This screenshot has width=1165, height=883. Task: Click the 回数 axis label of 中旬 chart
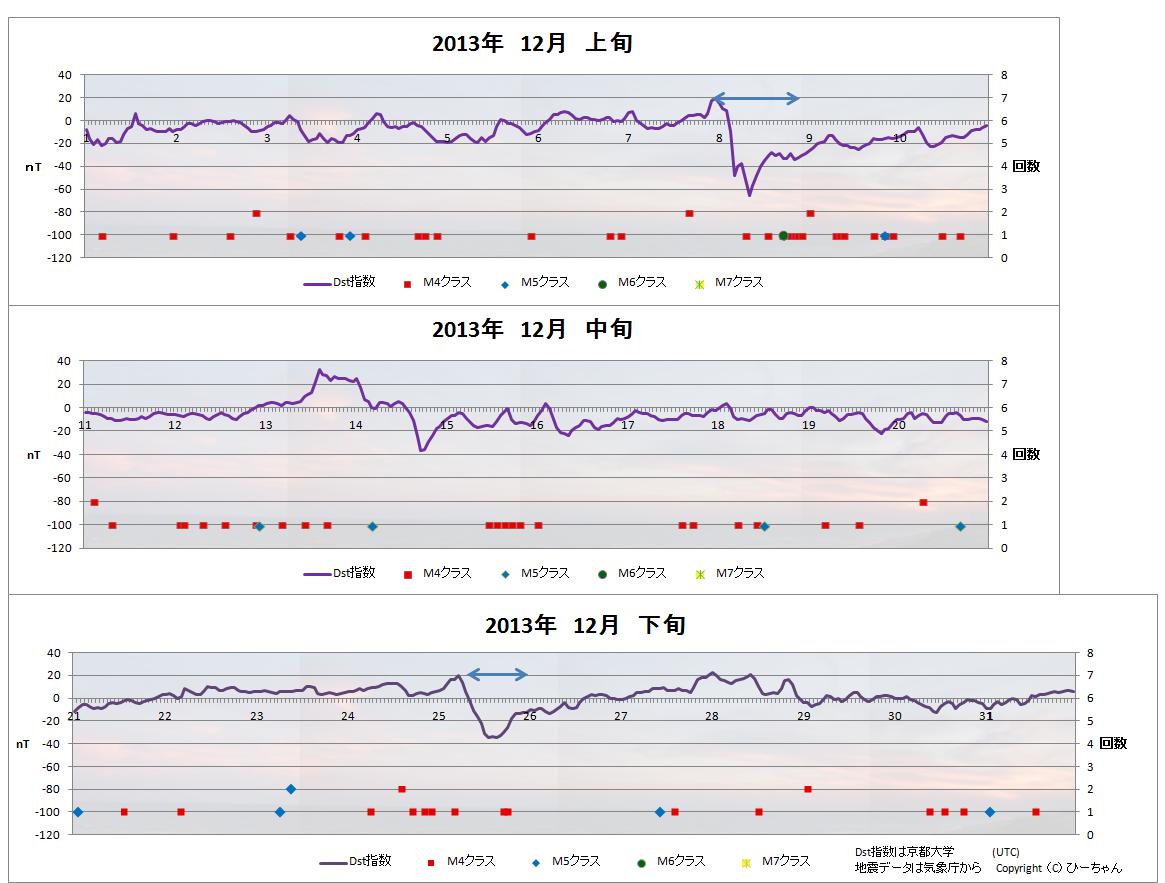pyautogui.click(x=1026, y=454)
